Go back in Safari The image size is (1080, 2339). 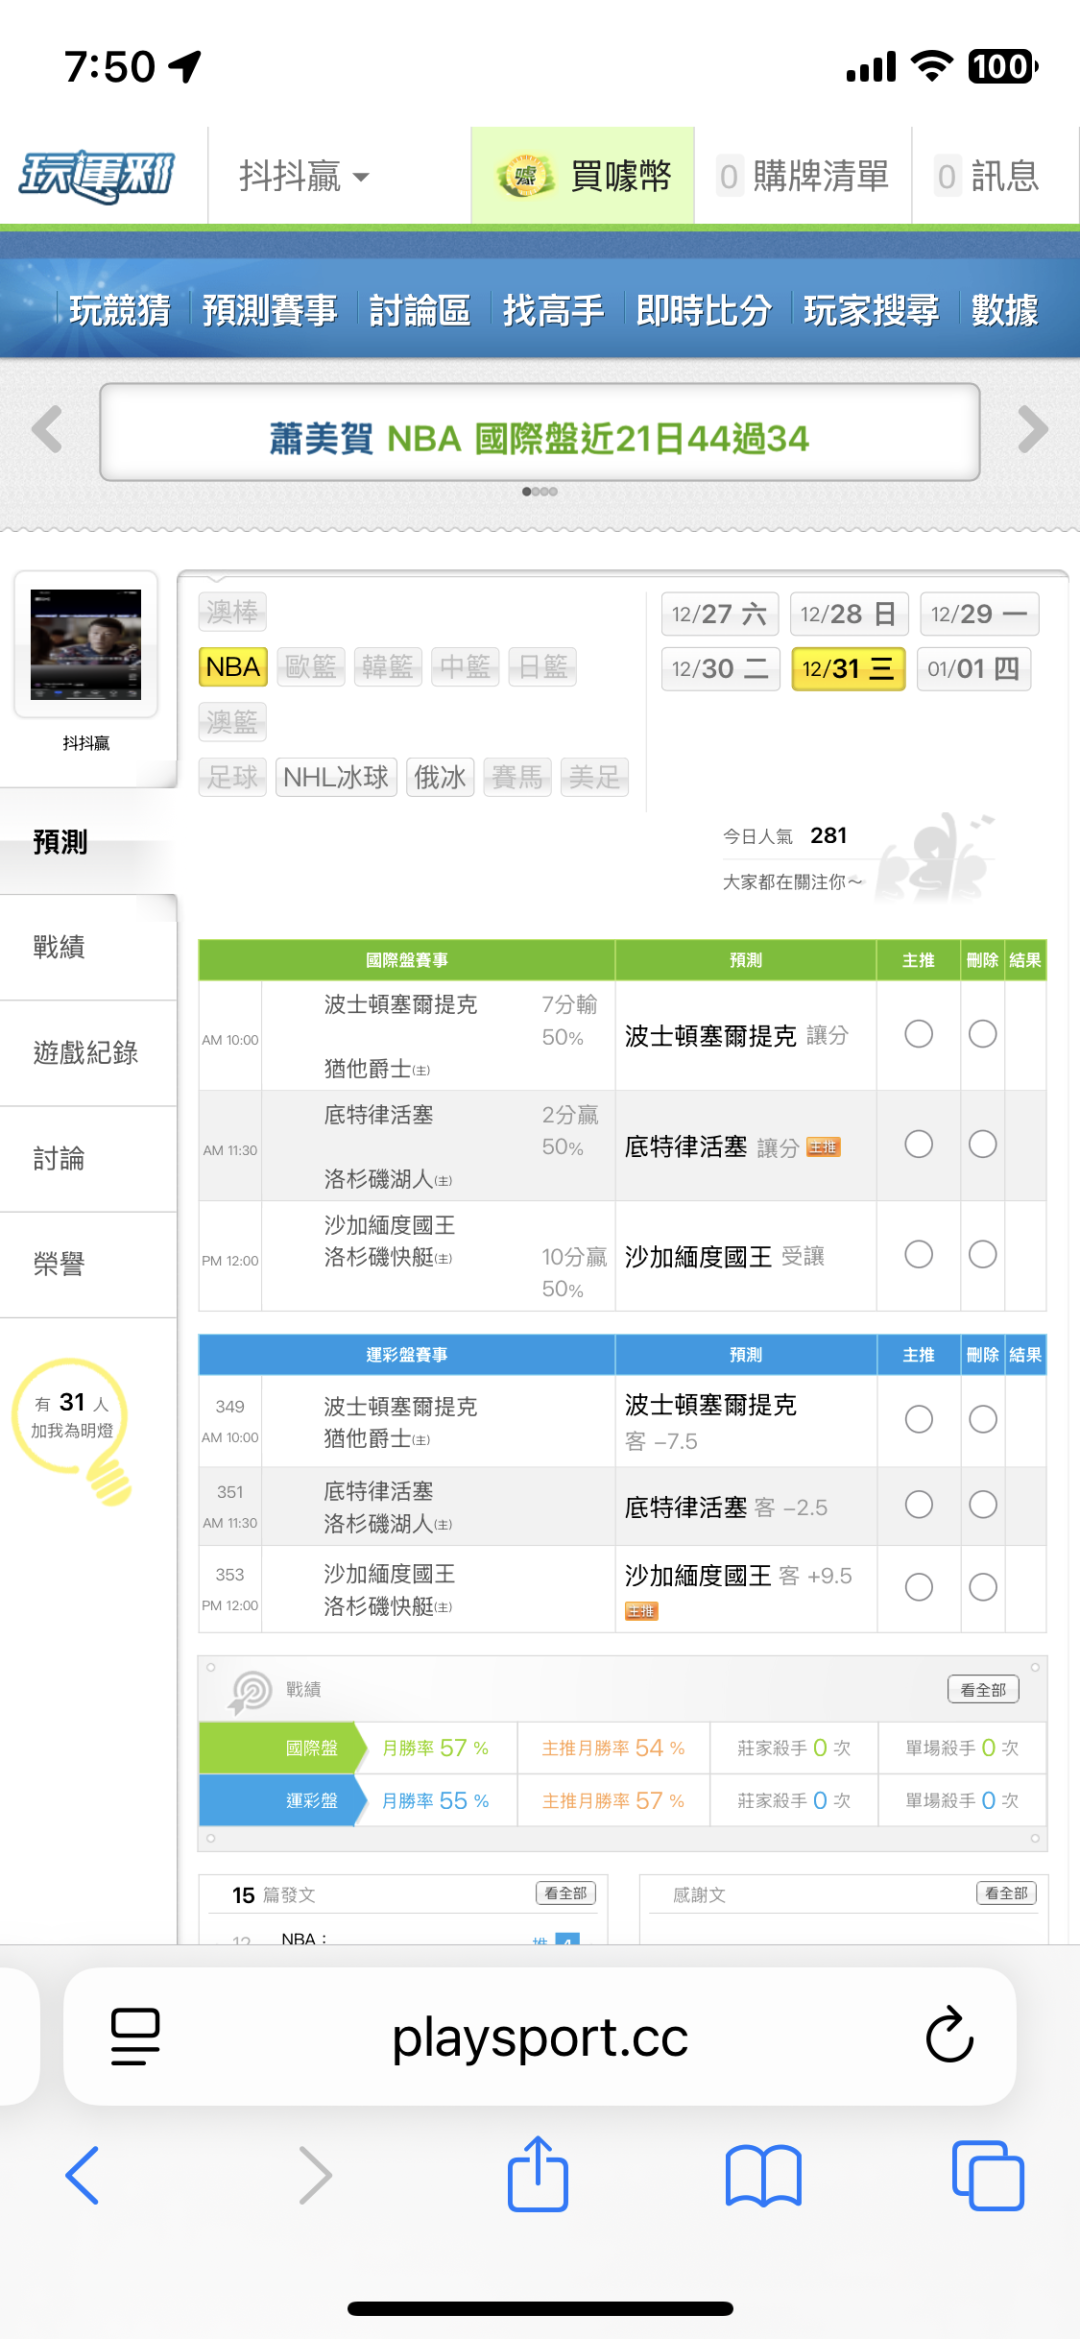tap(83, 2175)
